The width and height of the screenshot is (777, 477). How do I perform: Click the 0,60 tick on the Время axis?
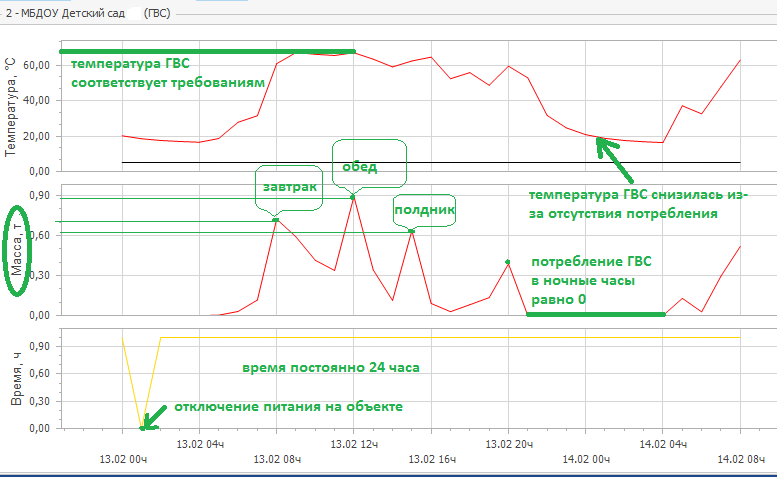[x=39, y=373]
